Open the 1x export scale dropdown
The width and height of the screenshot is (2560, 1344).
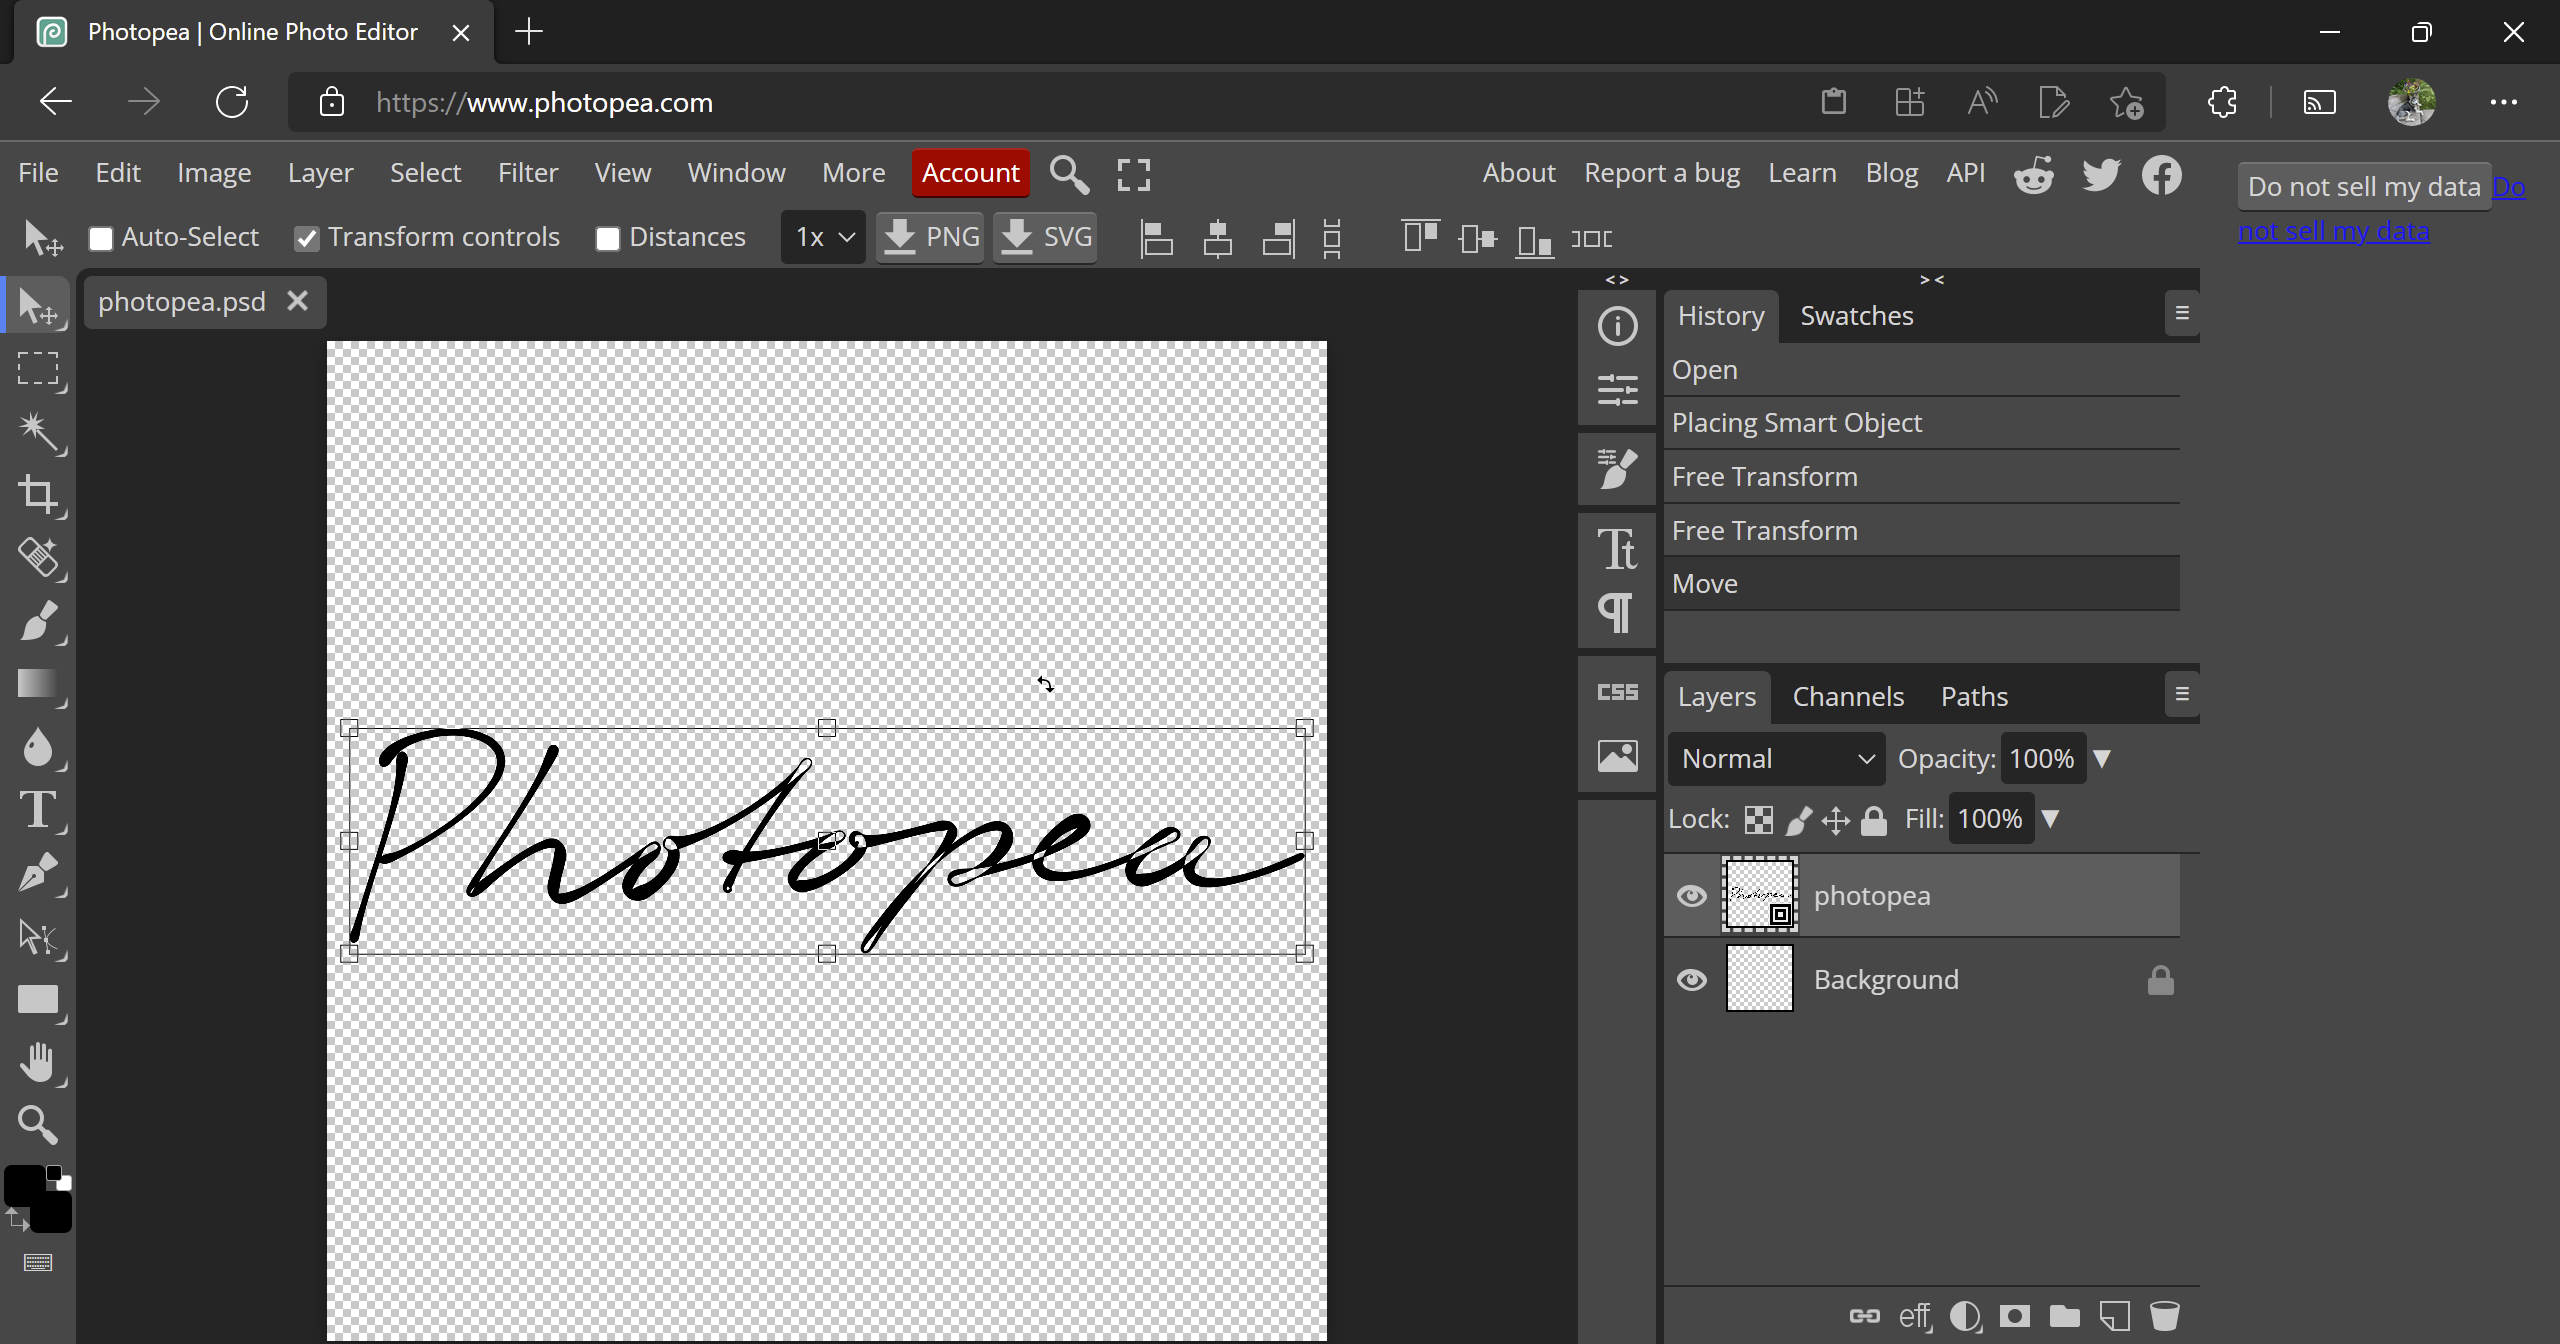point(823,237)
